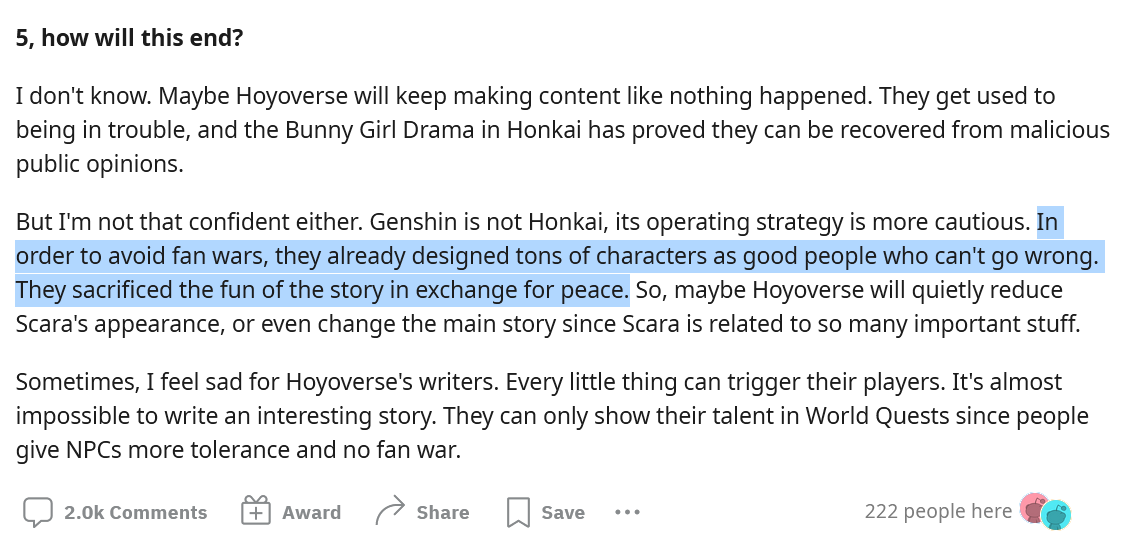Click the "222 people here" indicator
Image resolution: width=1125 pixels, height=547 pixels.
937,511
